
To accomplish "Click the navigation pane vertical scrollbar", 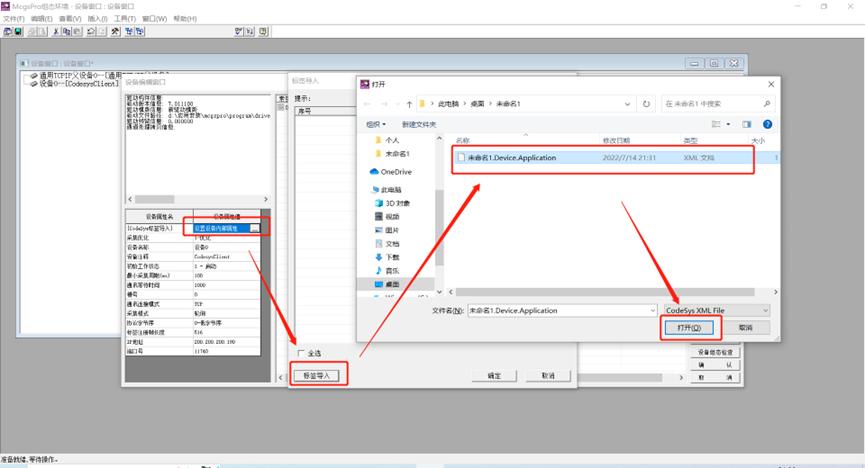I will click(x=439, y=227).
